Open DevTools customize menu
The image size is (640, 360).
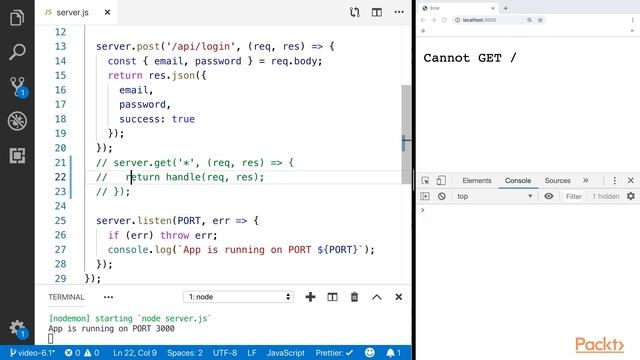(x=615, y=180)
